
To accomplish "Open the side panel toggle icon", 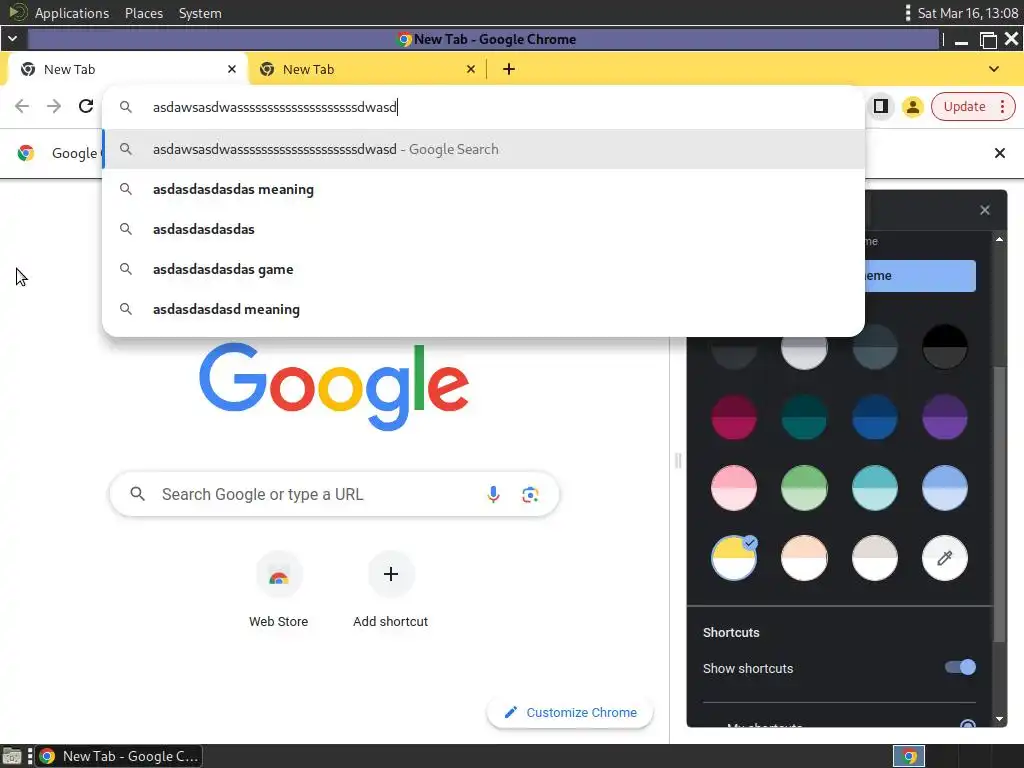I will pos(880,106).
